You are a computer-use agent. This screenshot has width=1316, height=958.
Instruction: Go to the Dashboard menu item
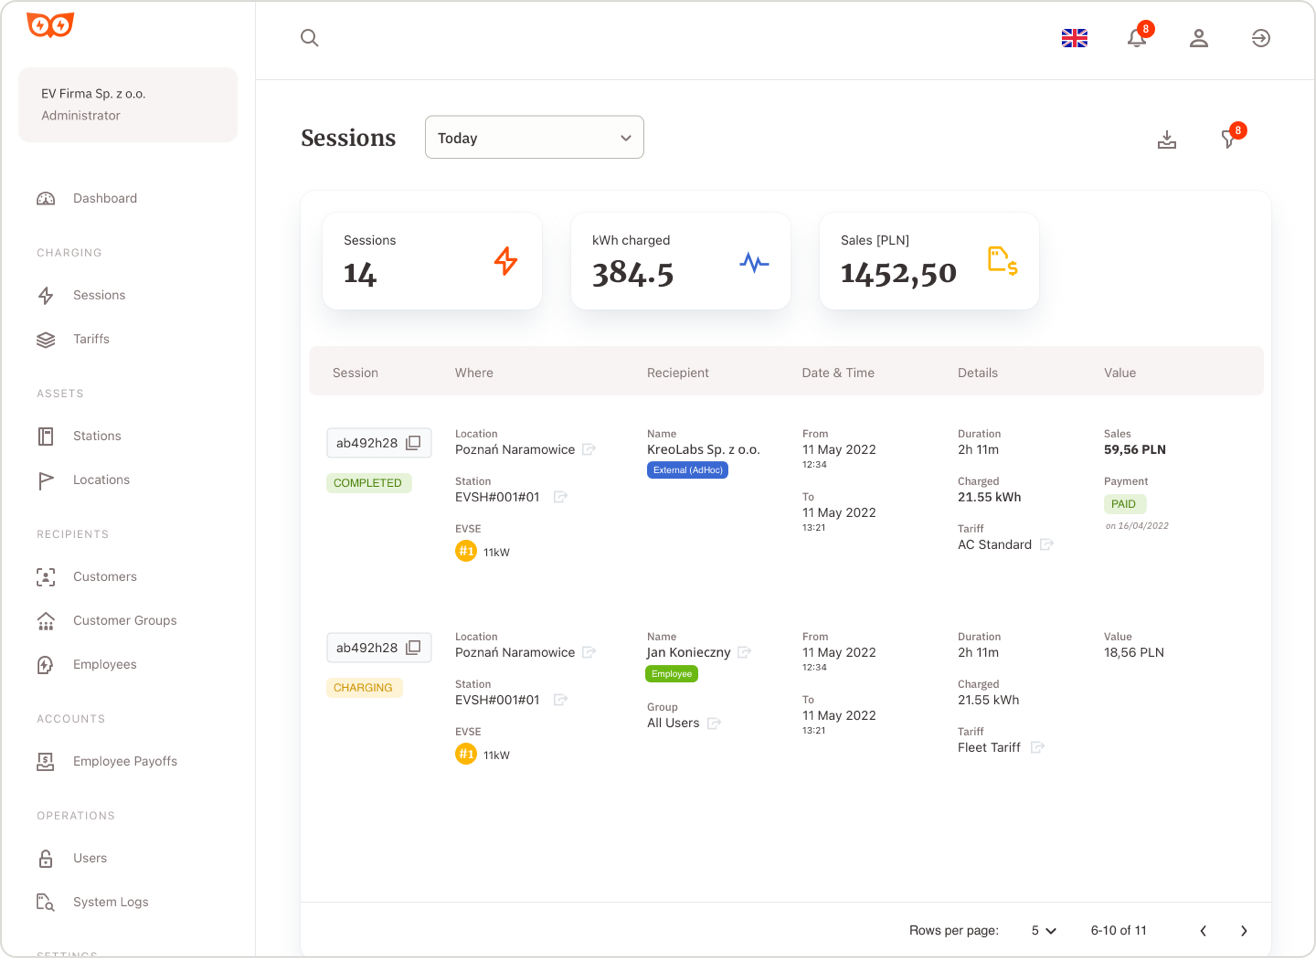[x=104, y=198]
